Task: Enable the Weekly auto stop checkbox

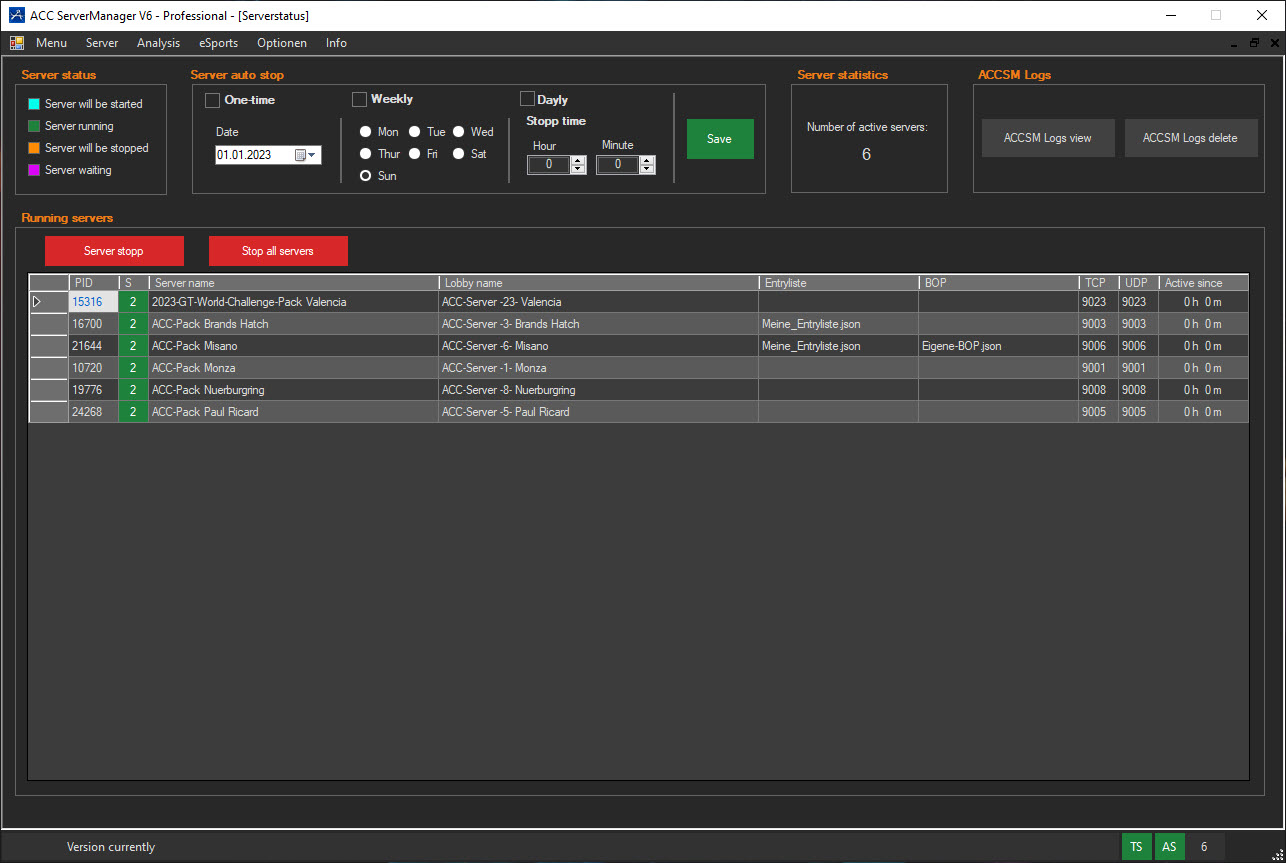Action: [359, 99]
